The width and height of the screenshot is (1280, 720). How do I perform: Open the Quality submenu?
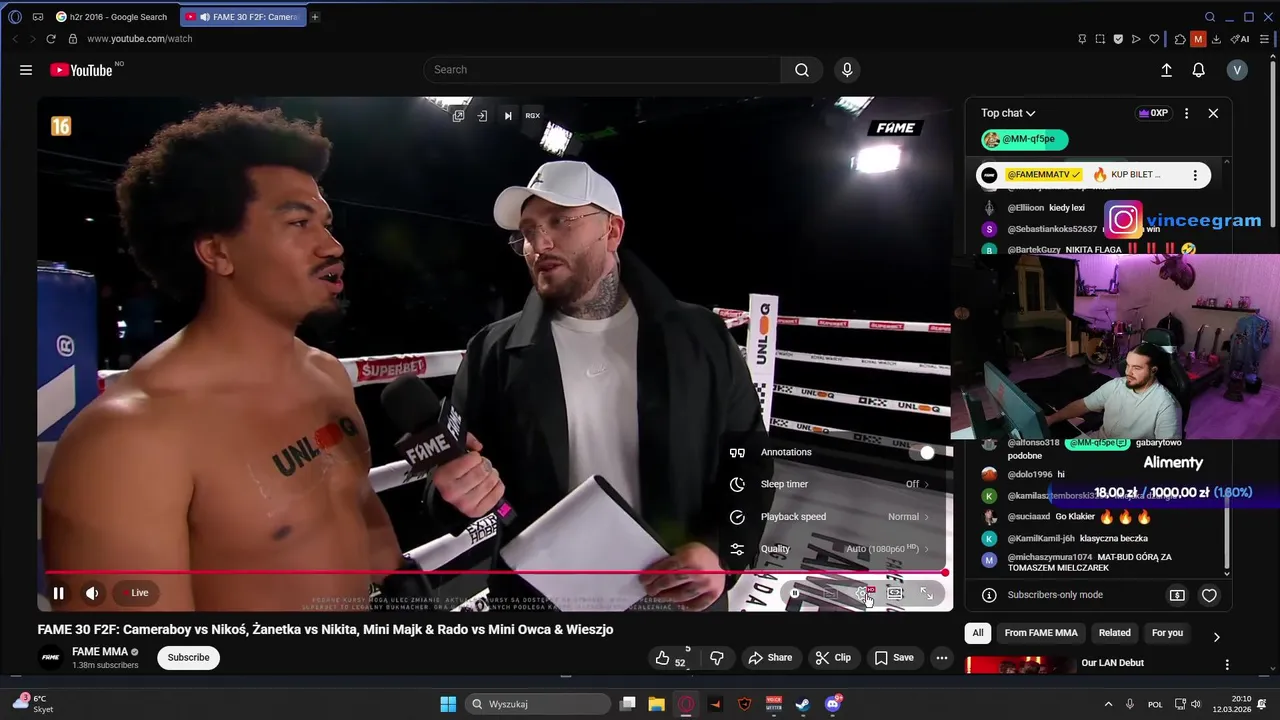point(832,549)
